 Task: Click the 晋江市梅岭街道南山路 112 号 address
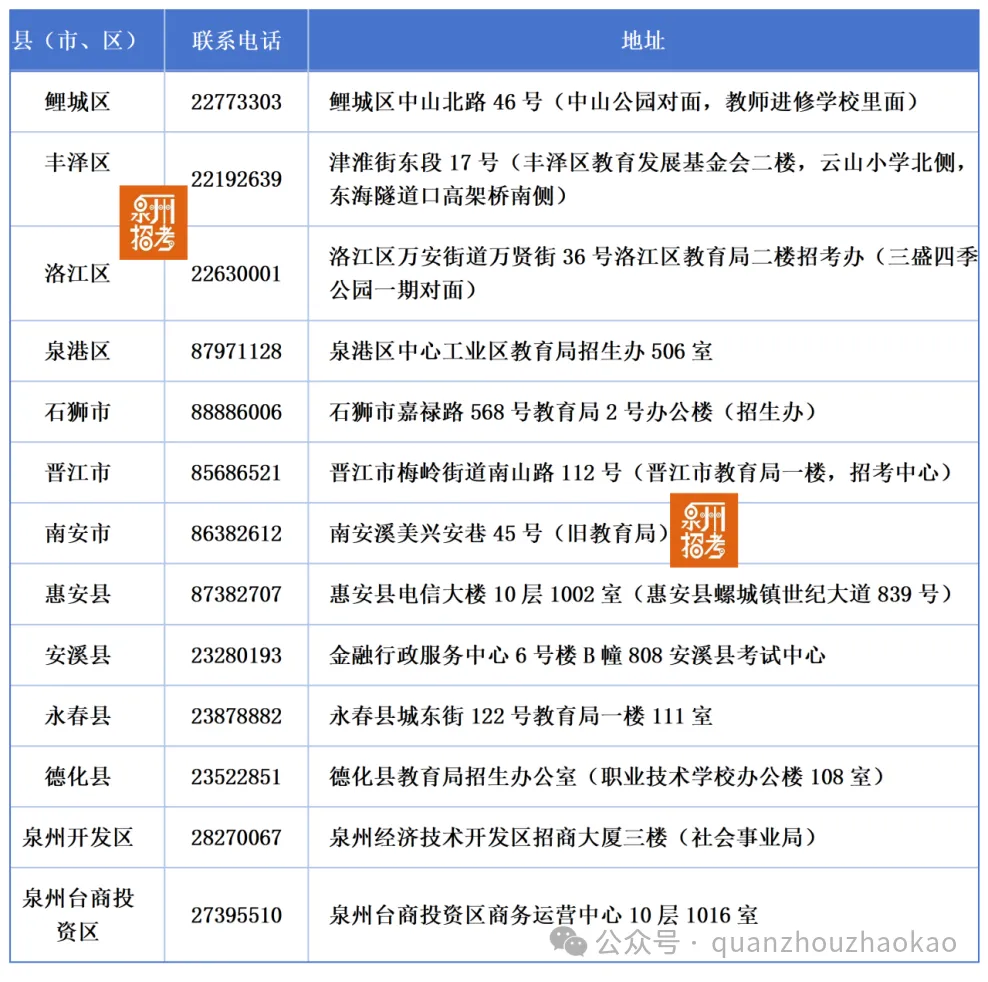[x=641, y=473]
